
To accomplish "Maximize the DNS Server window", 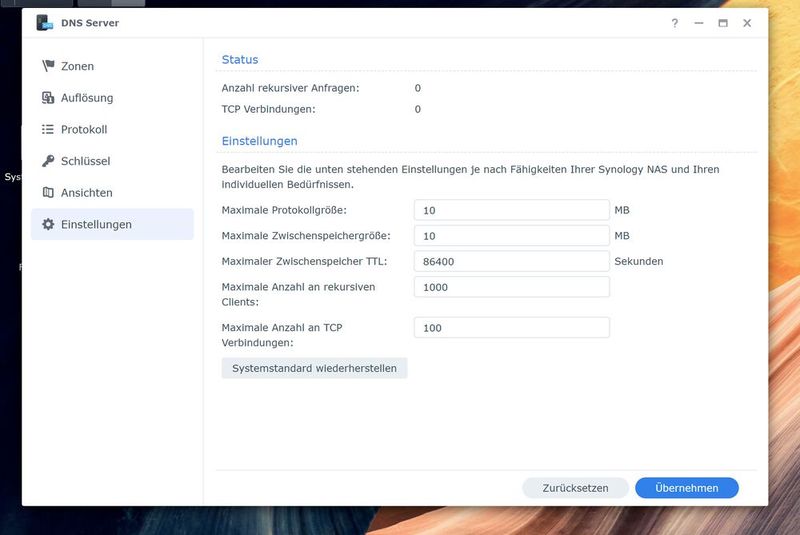I will tap(723, 23).
